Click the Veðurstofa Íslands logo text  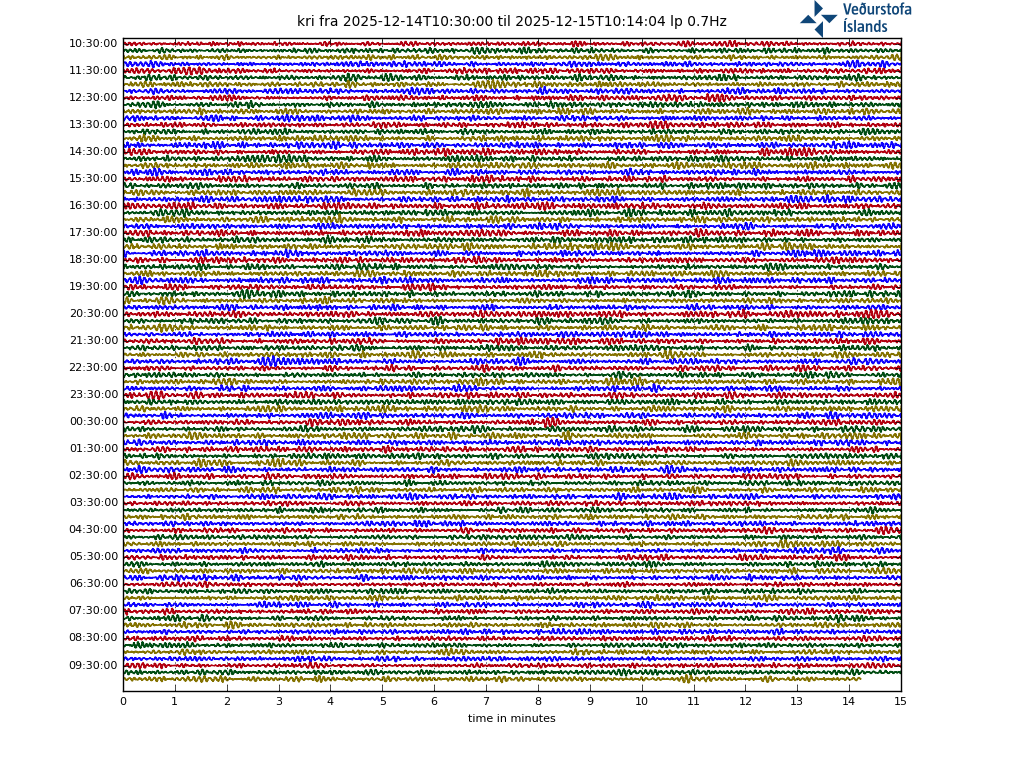[x=876, y=18]
